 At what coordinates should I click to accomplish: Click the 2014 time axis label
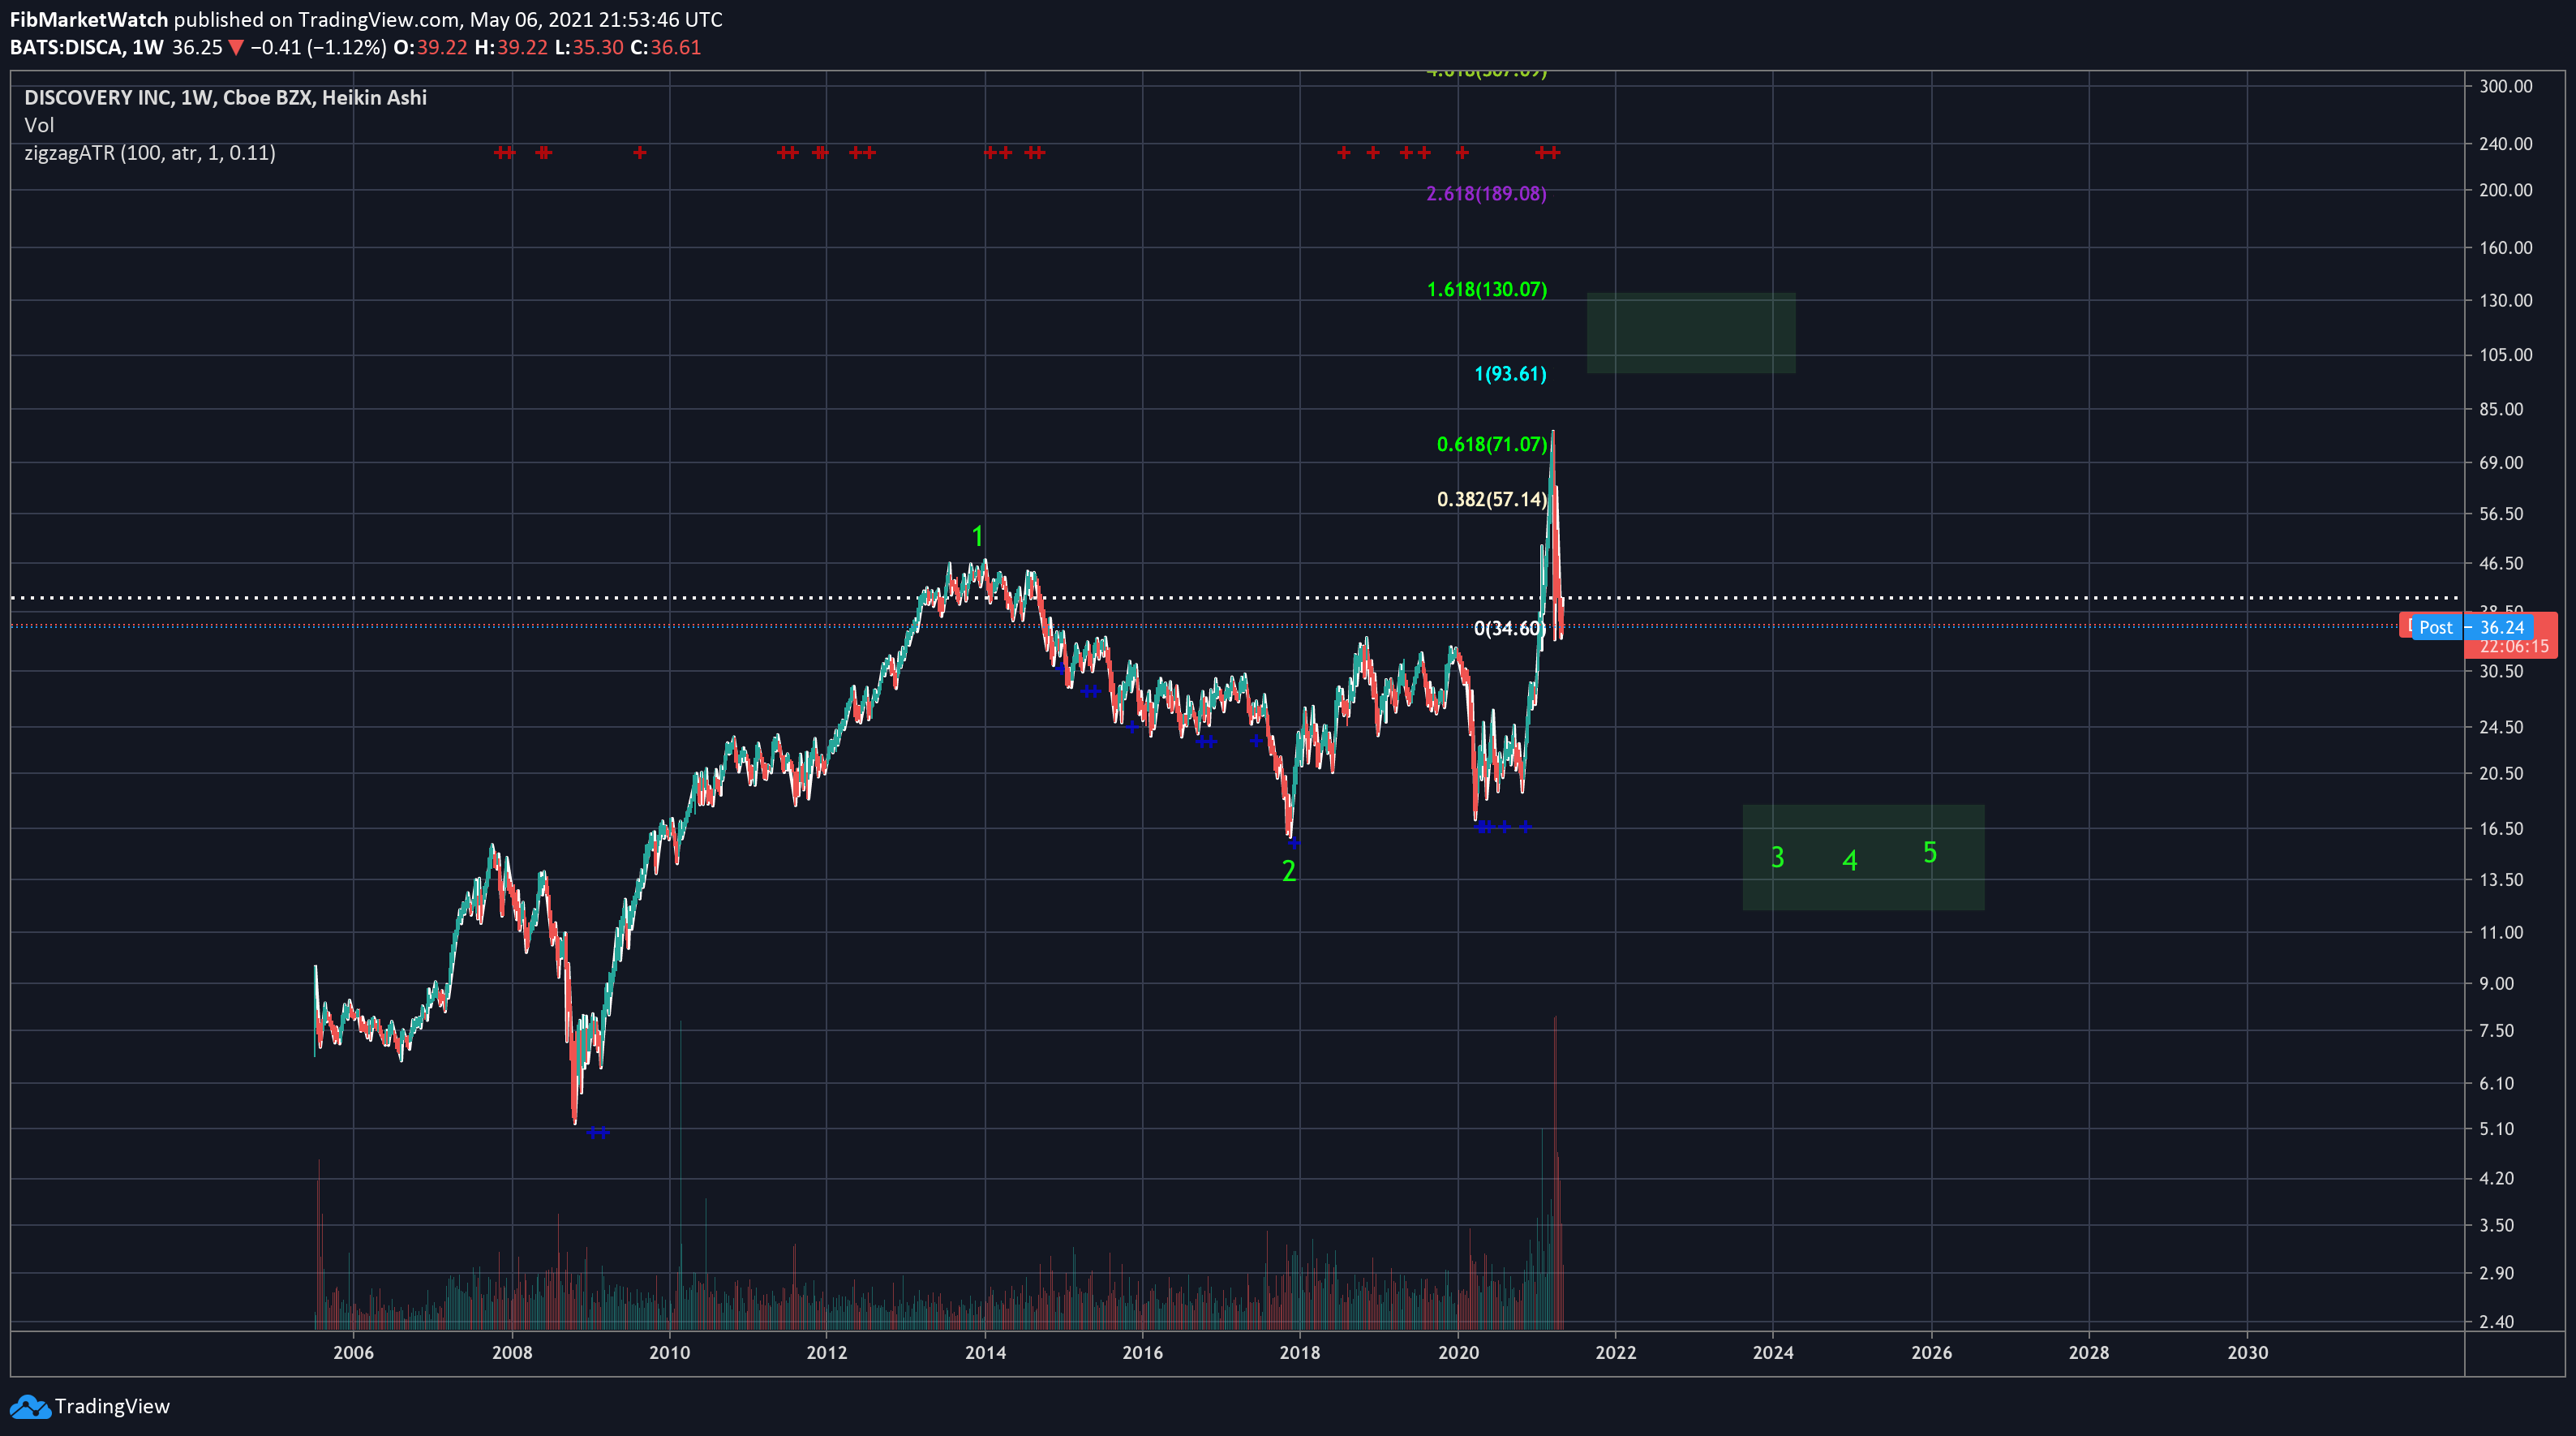pos(985,1352)
